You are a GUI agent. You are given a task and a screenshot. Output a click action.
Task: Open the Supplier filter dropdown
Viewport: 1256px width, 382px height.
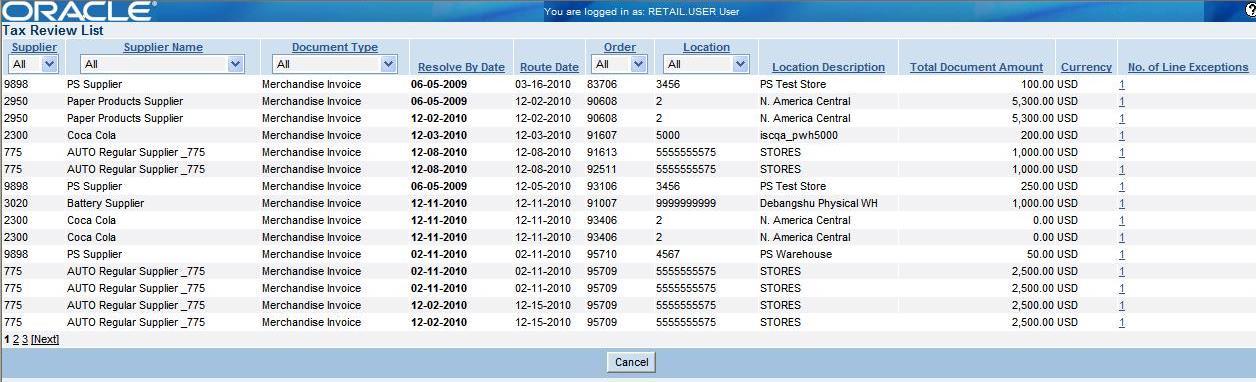(34, 64)
